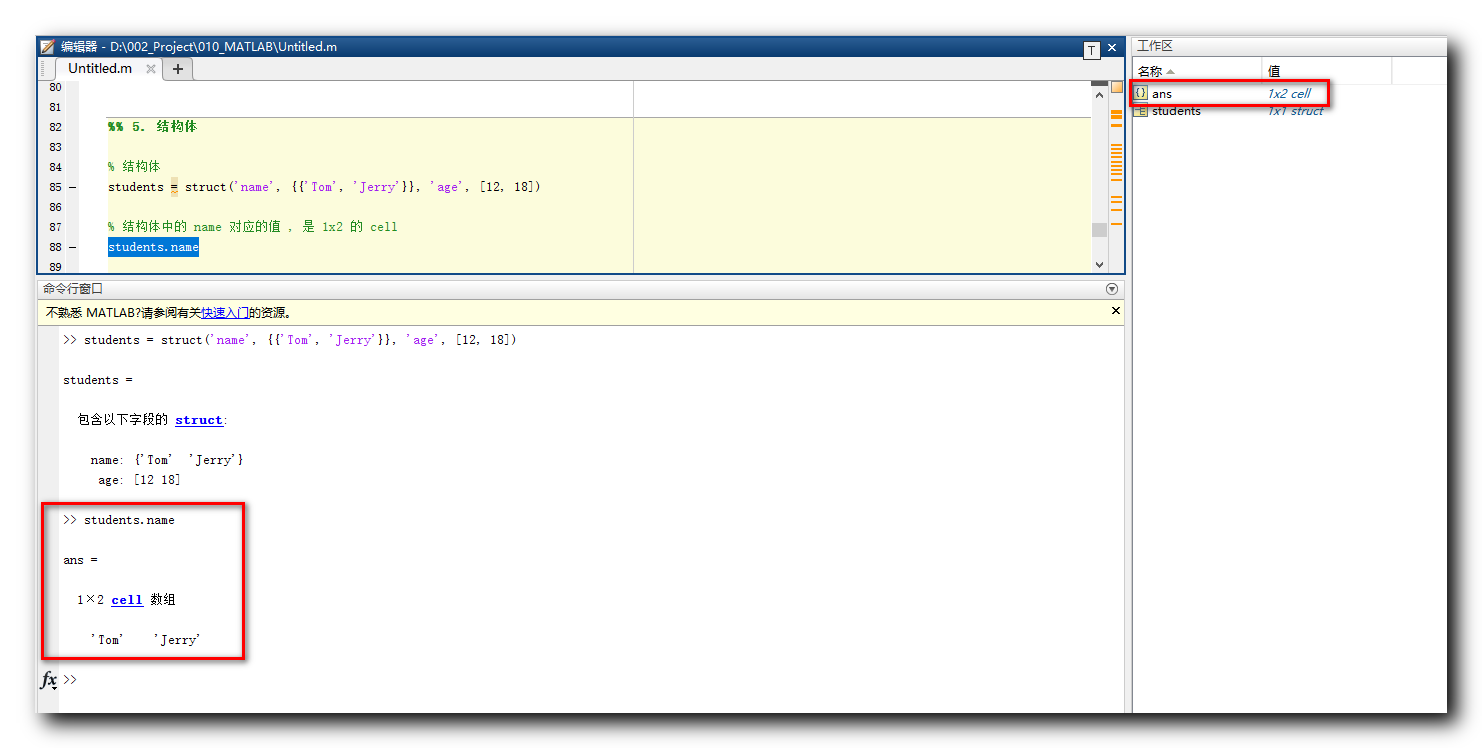Image resolution: width=1482 pixels, height=748 pixels.
Task: Click highlighted students.name in editor
Action: pos(153,247)
